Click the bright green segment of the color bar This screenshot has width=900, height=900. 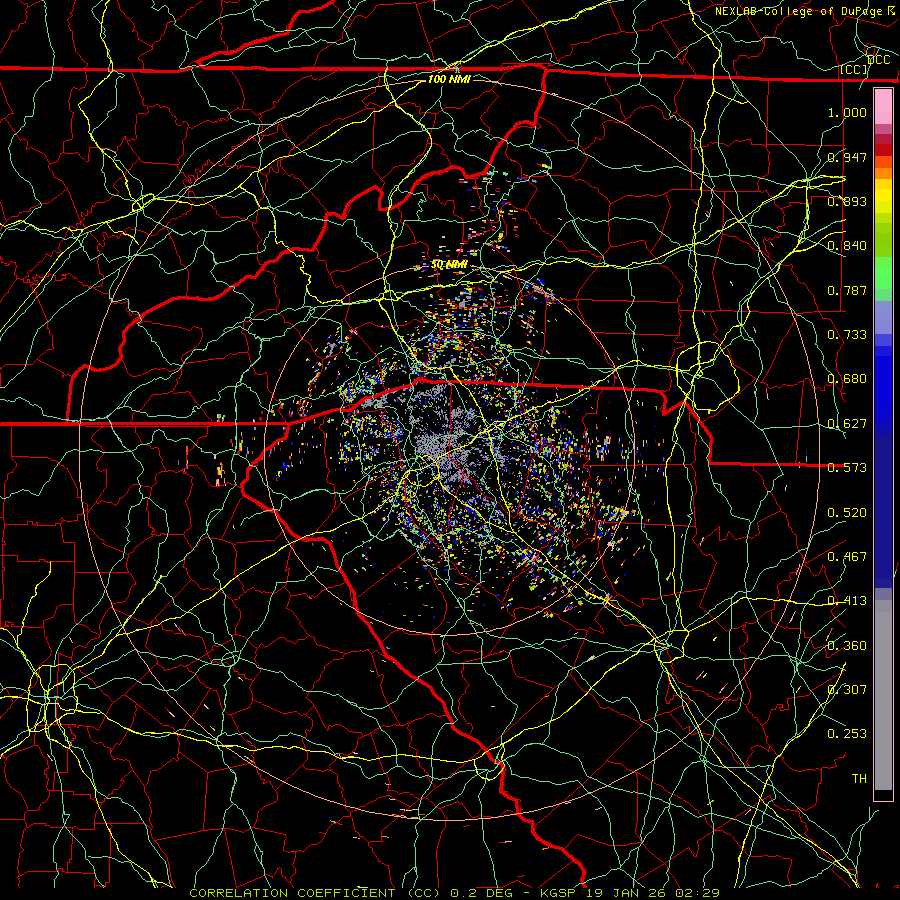[x=883, y=273]
